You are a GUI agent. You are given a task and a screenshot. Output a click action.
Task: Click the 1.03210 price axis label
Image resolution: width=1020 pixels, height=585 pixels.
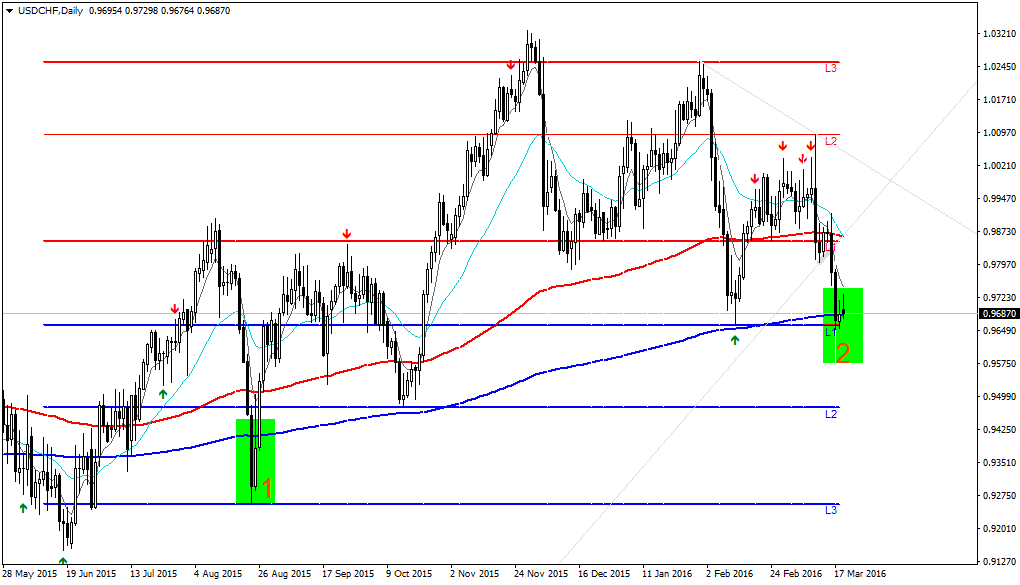(x=1000, y=34)
